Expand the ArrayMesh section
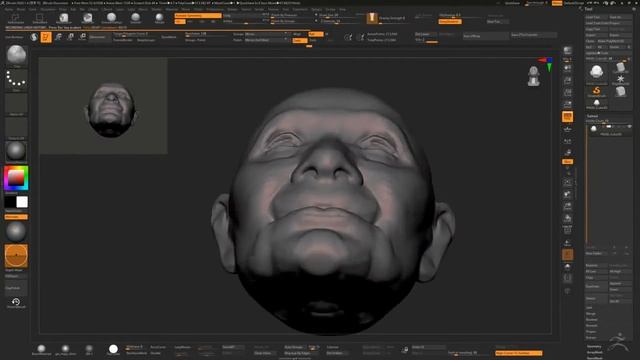 (x=594, y=352)
